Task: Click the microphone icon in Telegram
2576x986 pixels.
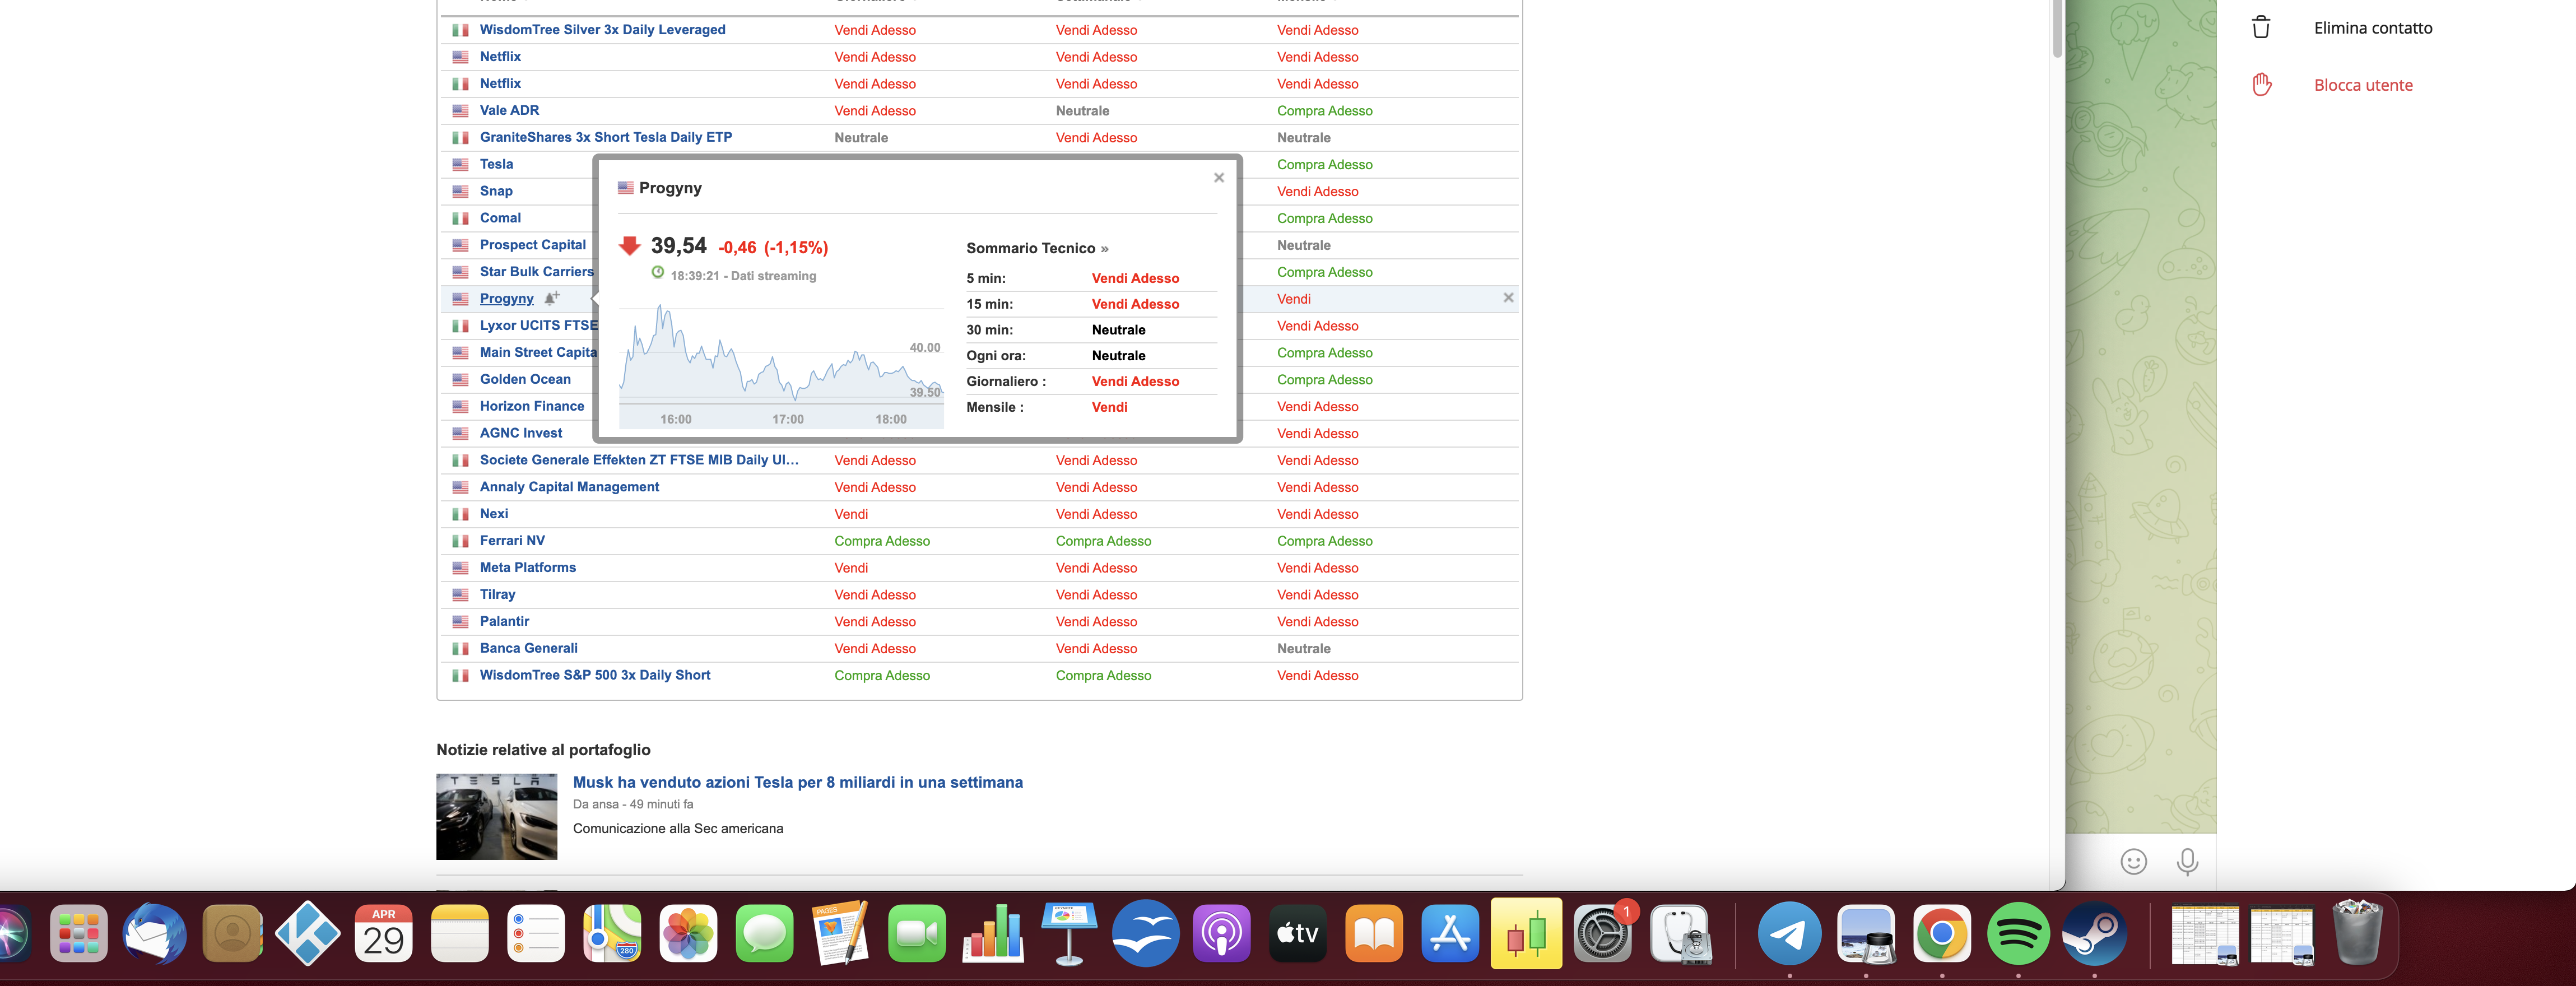Action: coord(2187,861)
